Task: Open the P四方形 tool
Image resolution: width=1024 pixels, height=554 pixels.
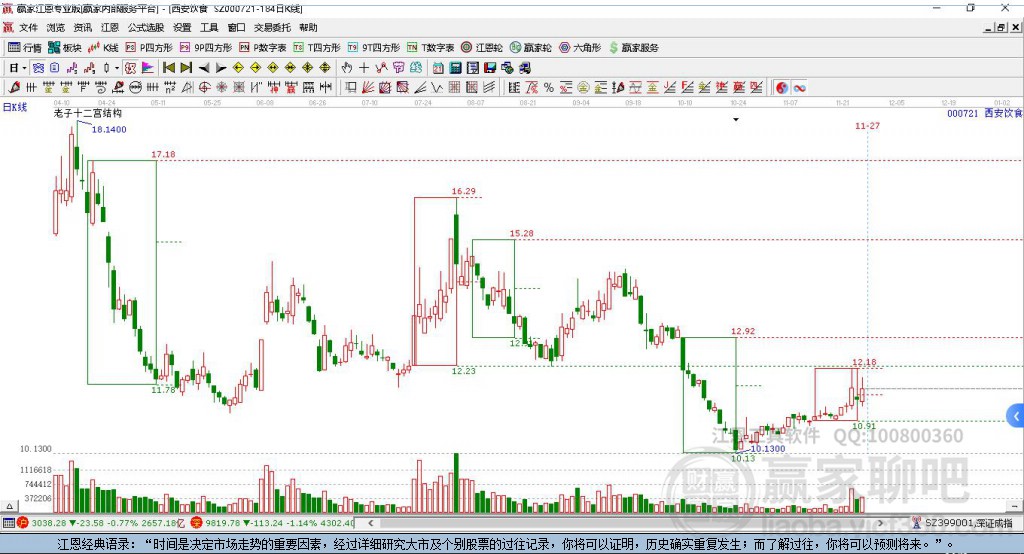Action: (x=149, y=48)
